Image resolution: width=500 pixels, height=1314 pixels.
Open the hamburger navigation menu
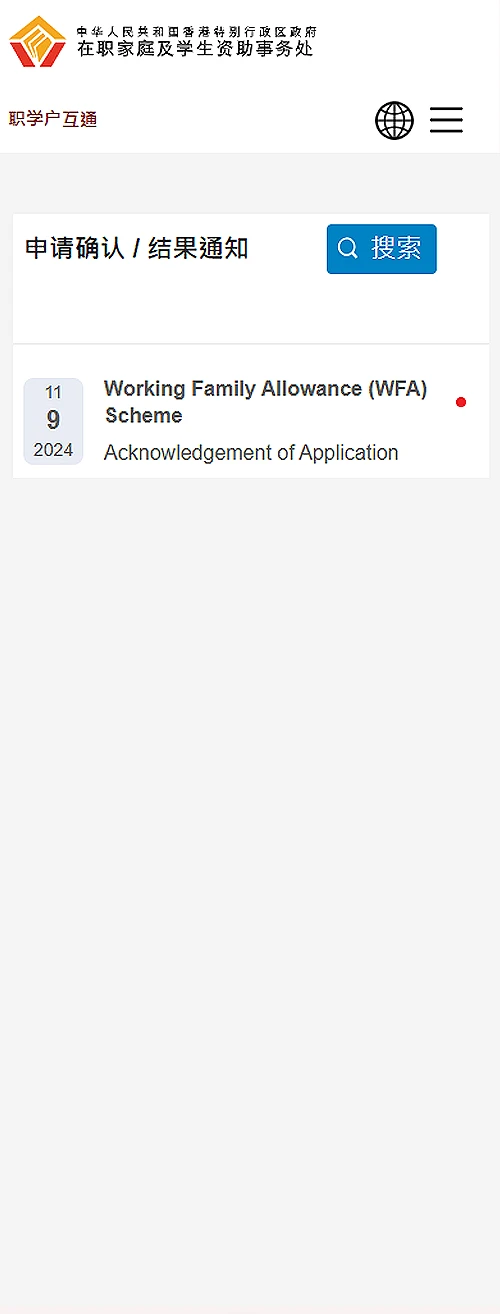pyautogui.click(x=446, y=120)
